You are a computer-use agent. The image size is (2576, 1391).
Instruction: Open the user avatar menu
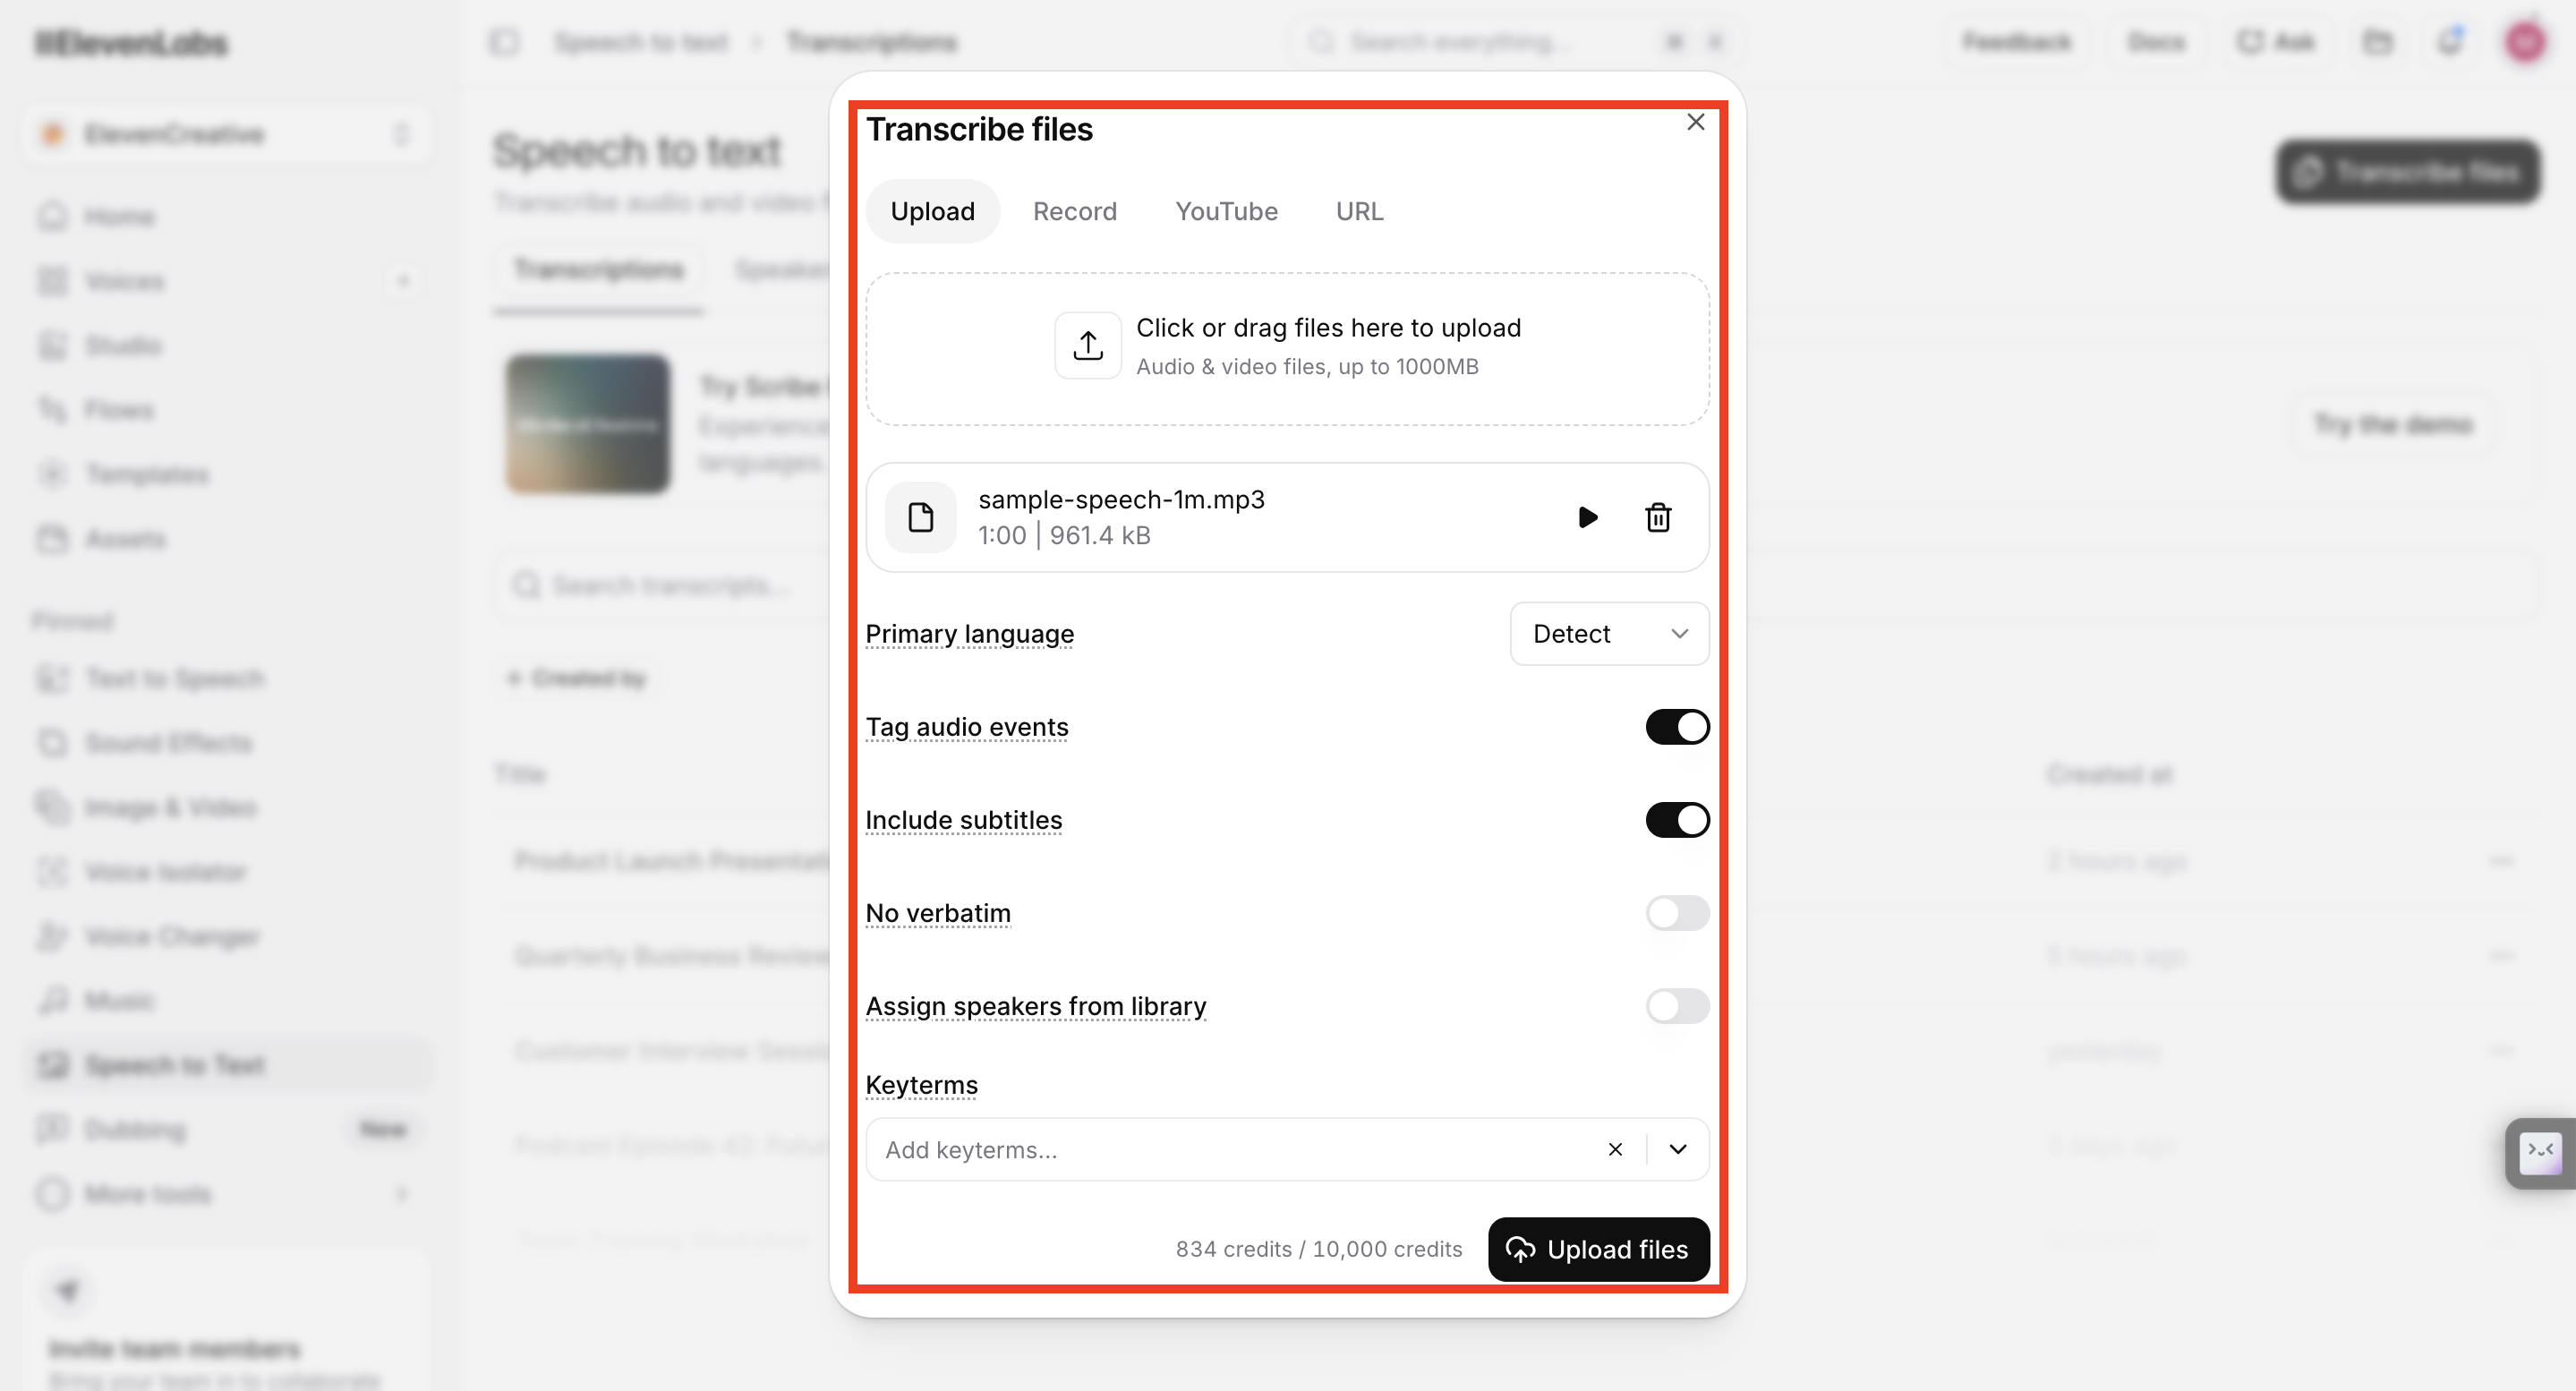(2526, 41)
